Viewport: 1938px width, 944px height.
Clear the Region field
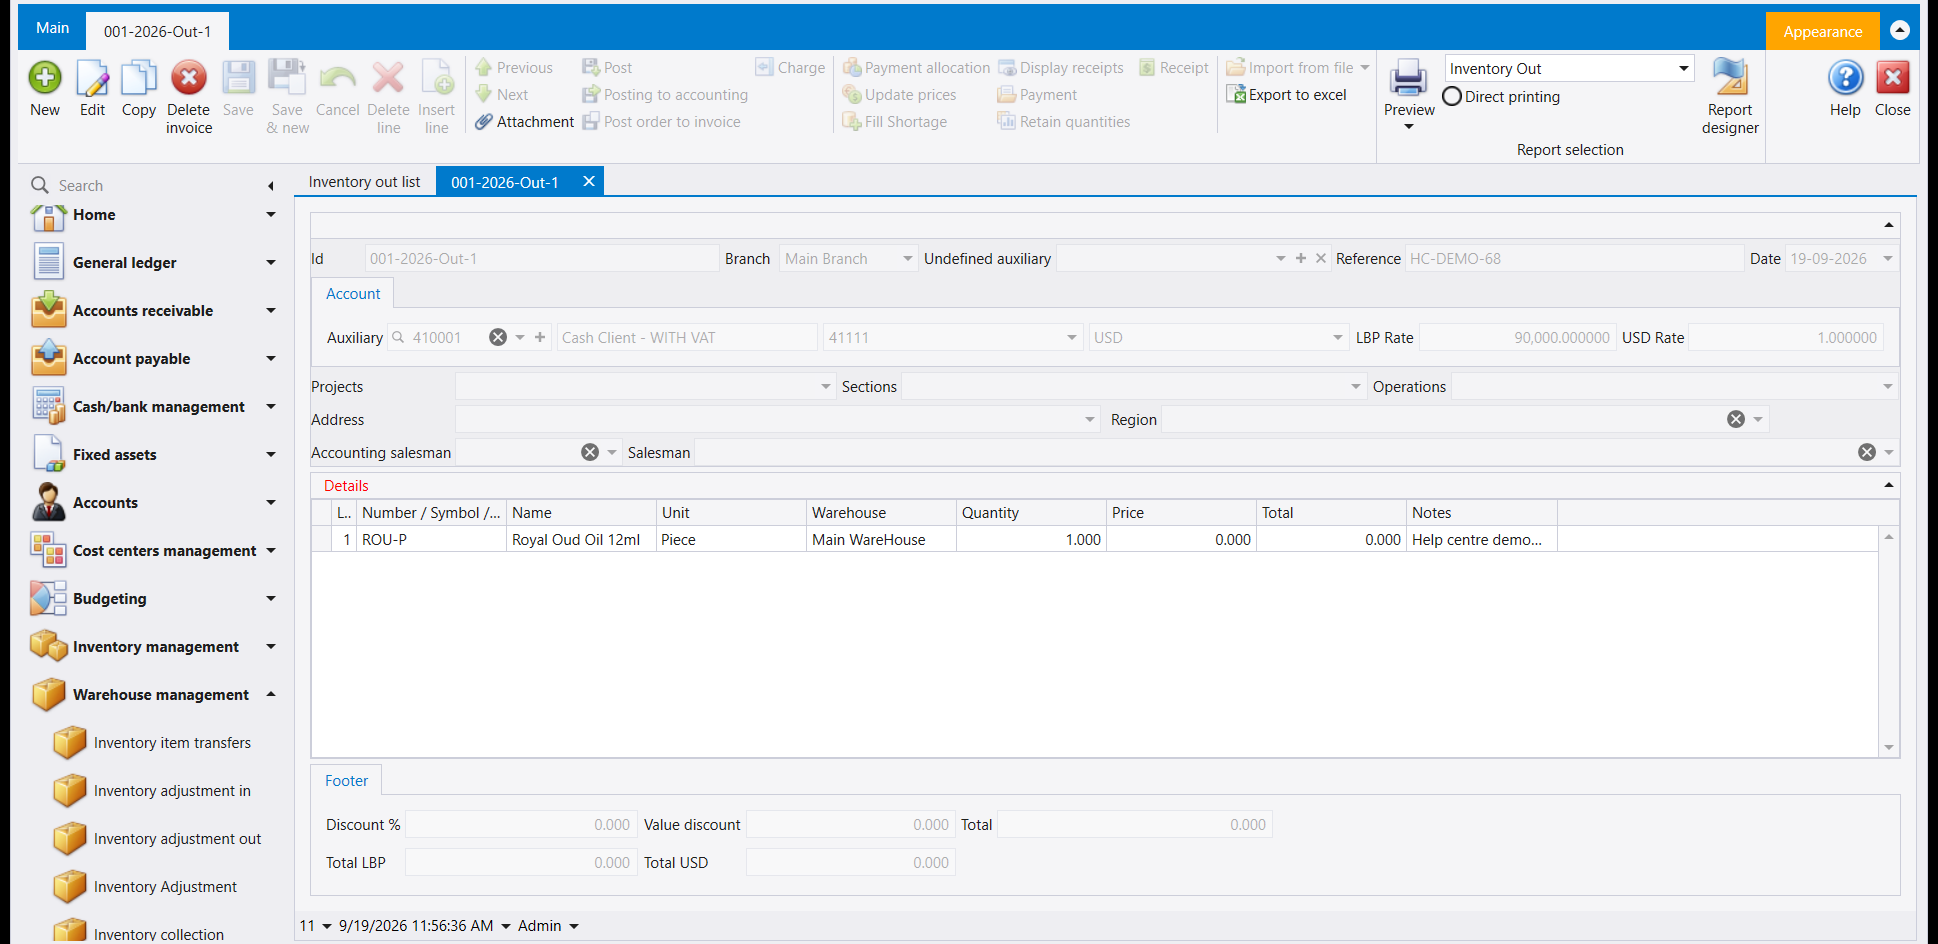click(x=1736, y=420)
